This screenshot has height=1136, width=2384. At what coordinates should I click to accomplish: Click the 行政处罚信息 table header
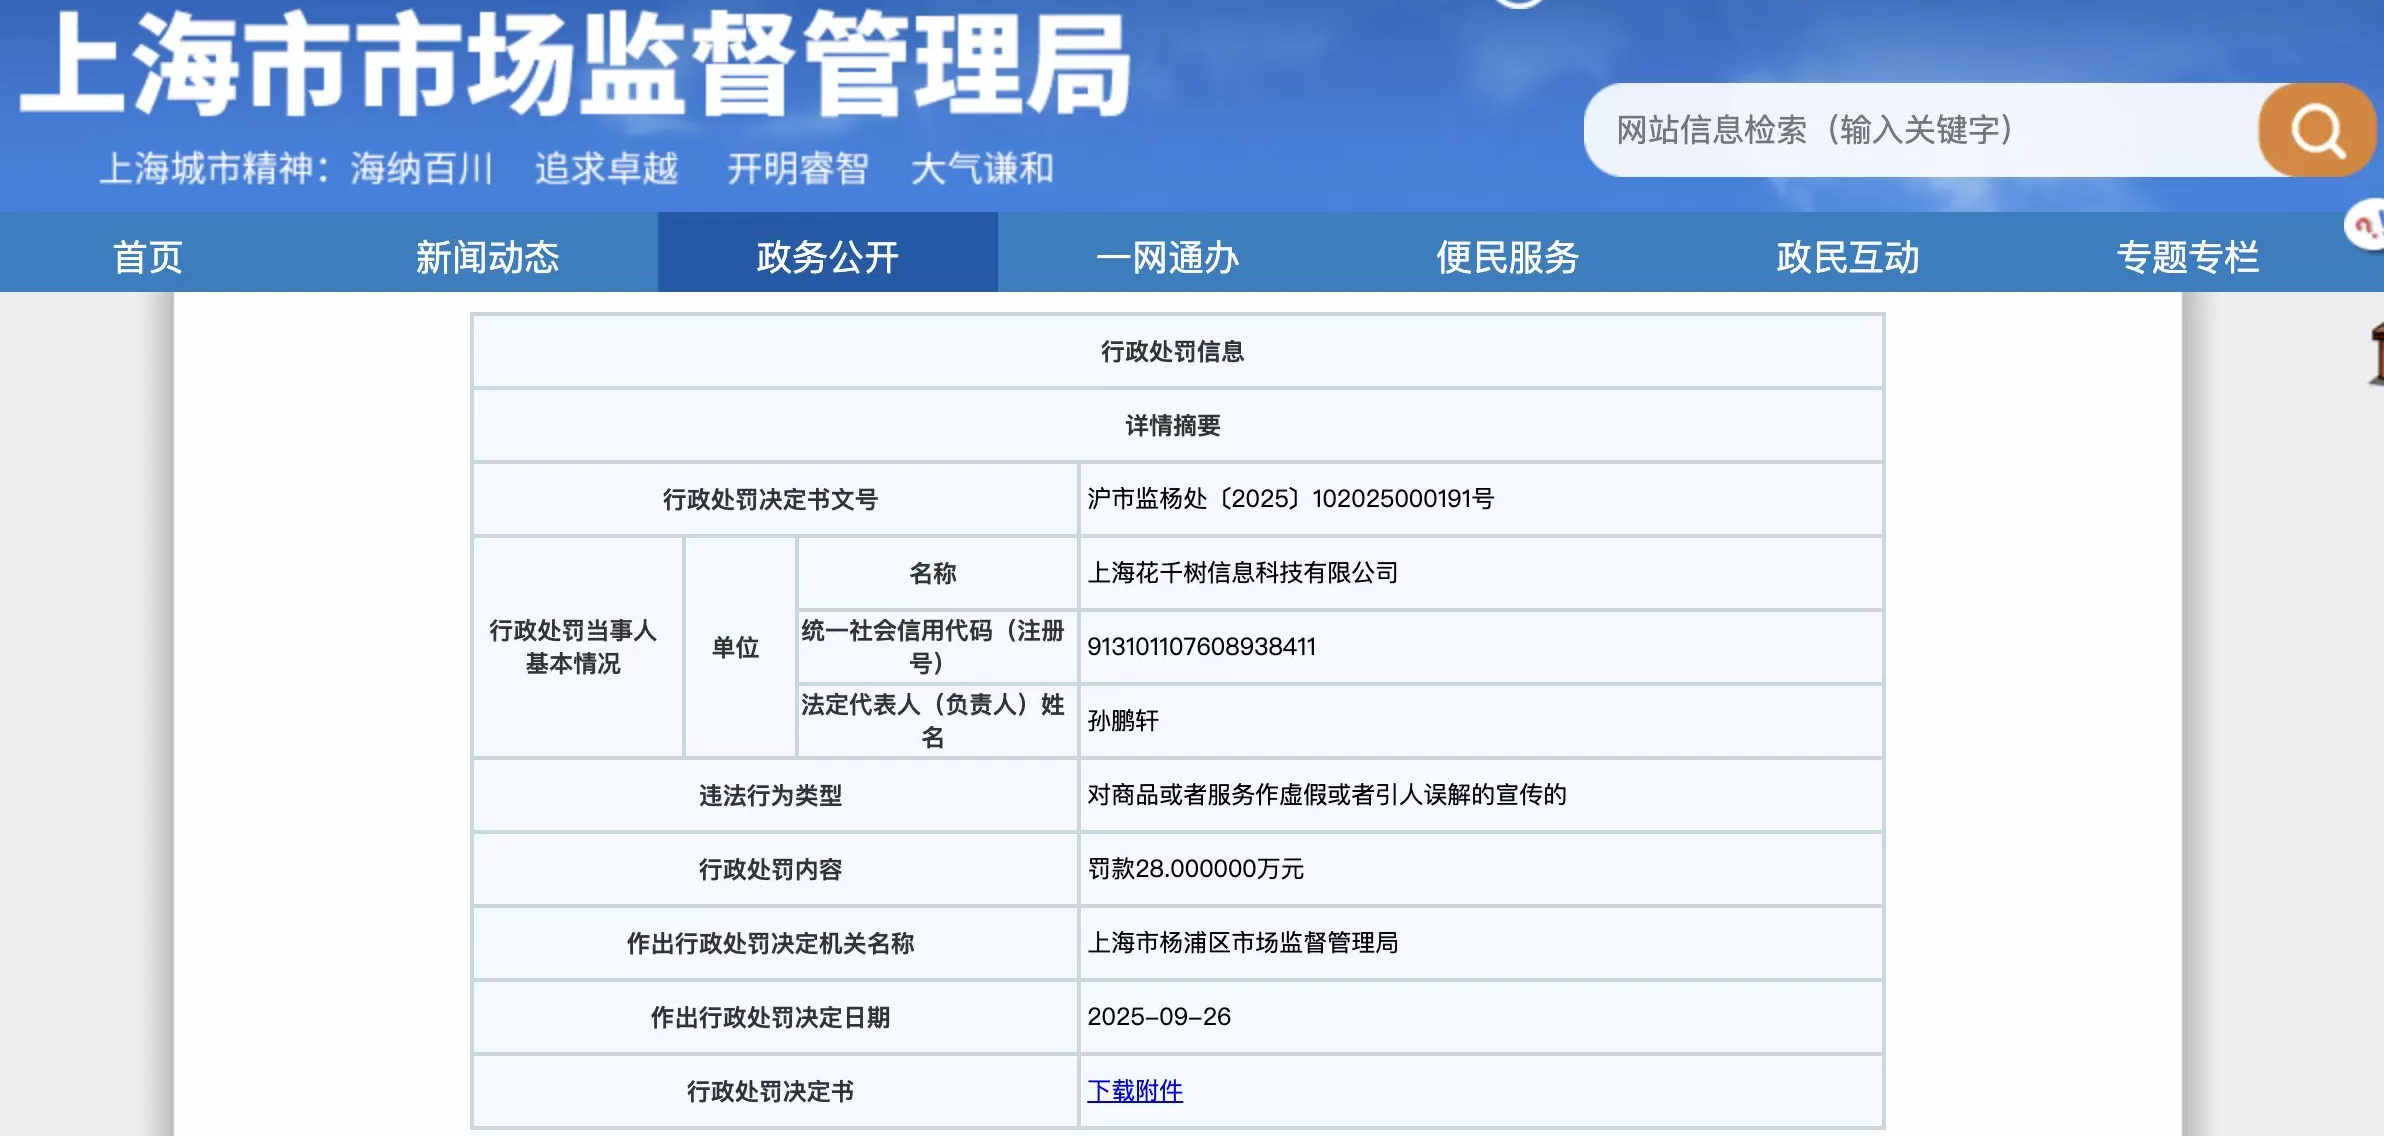(1178, 351)
